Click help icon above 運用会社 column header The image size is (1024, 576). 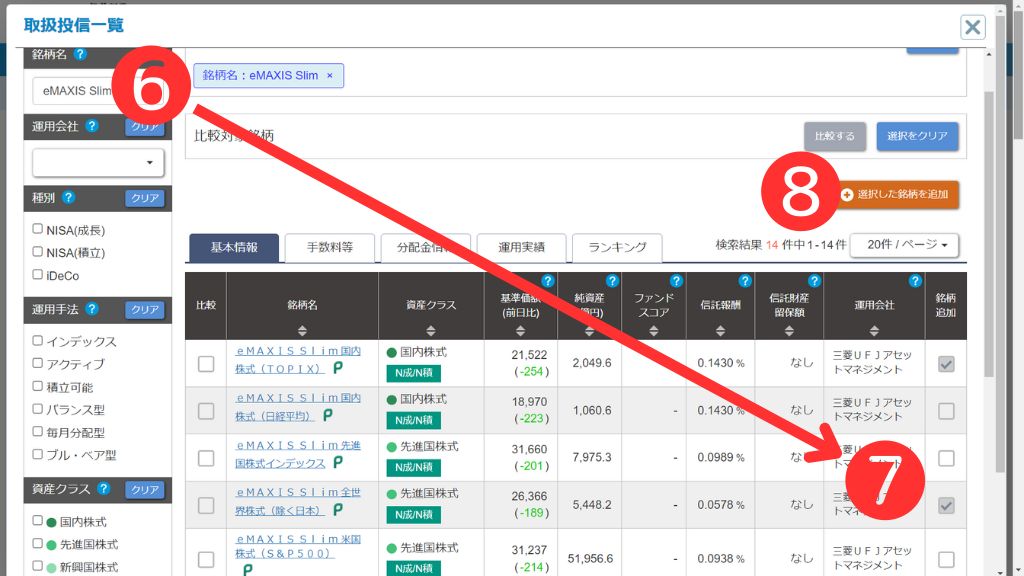pos(915,281)
